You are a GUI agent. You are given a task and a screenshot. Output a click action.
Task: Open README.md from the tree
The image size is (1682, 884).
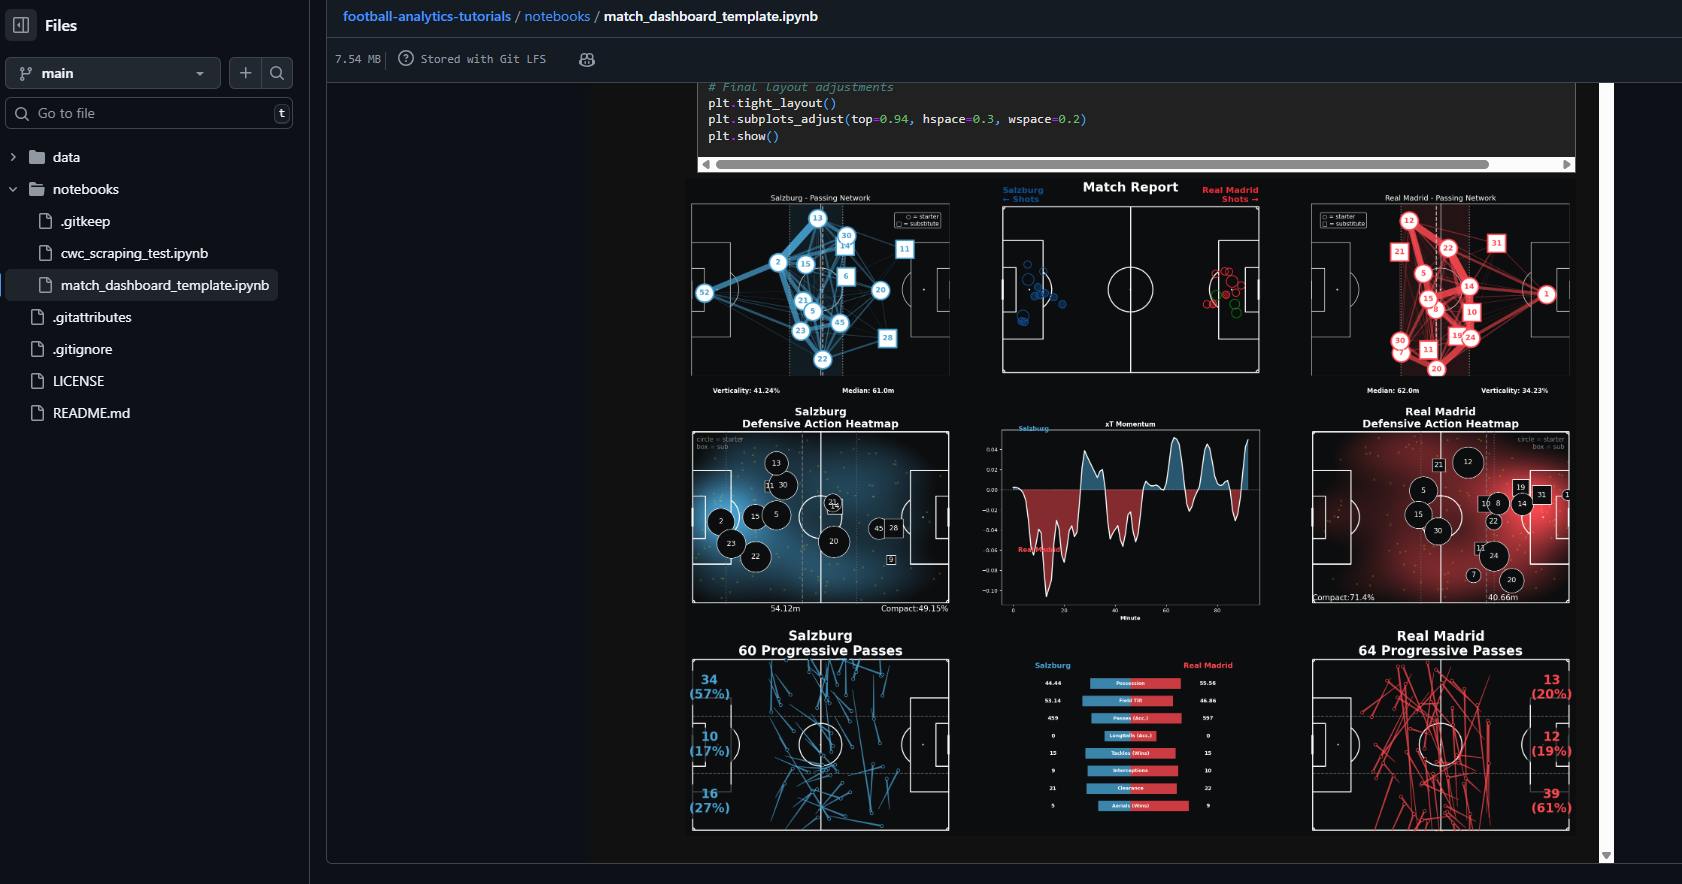tap(91, 413)
